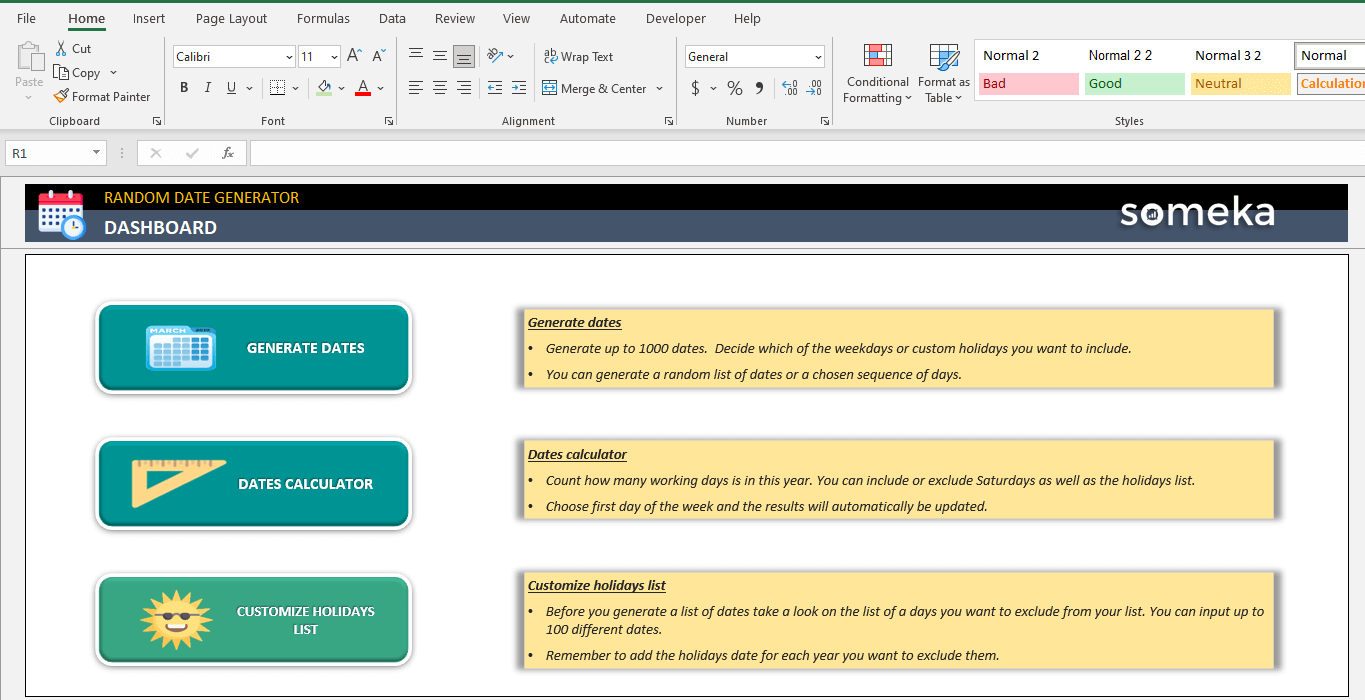
Task: Click the Name Box showing R1
Action: tap(48, 153)
